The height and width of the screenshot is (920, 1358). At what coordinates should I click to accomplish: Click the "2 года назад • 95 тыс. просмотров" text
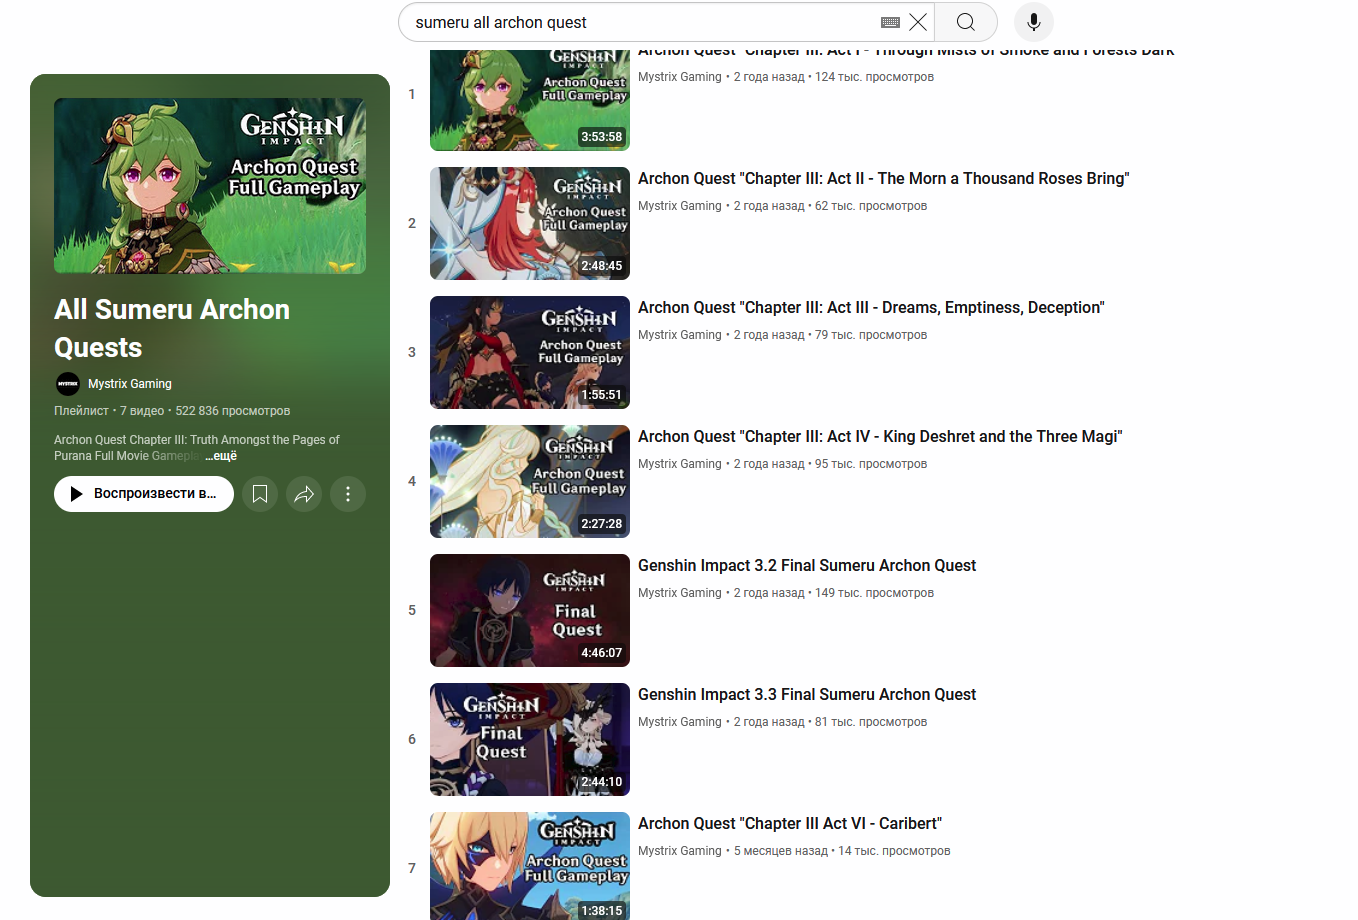pos(830,464)
